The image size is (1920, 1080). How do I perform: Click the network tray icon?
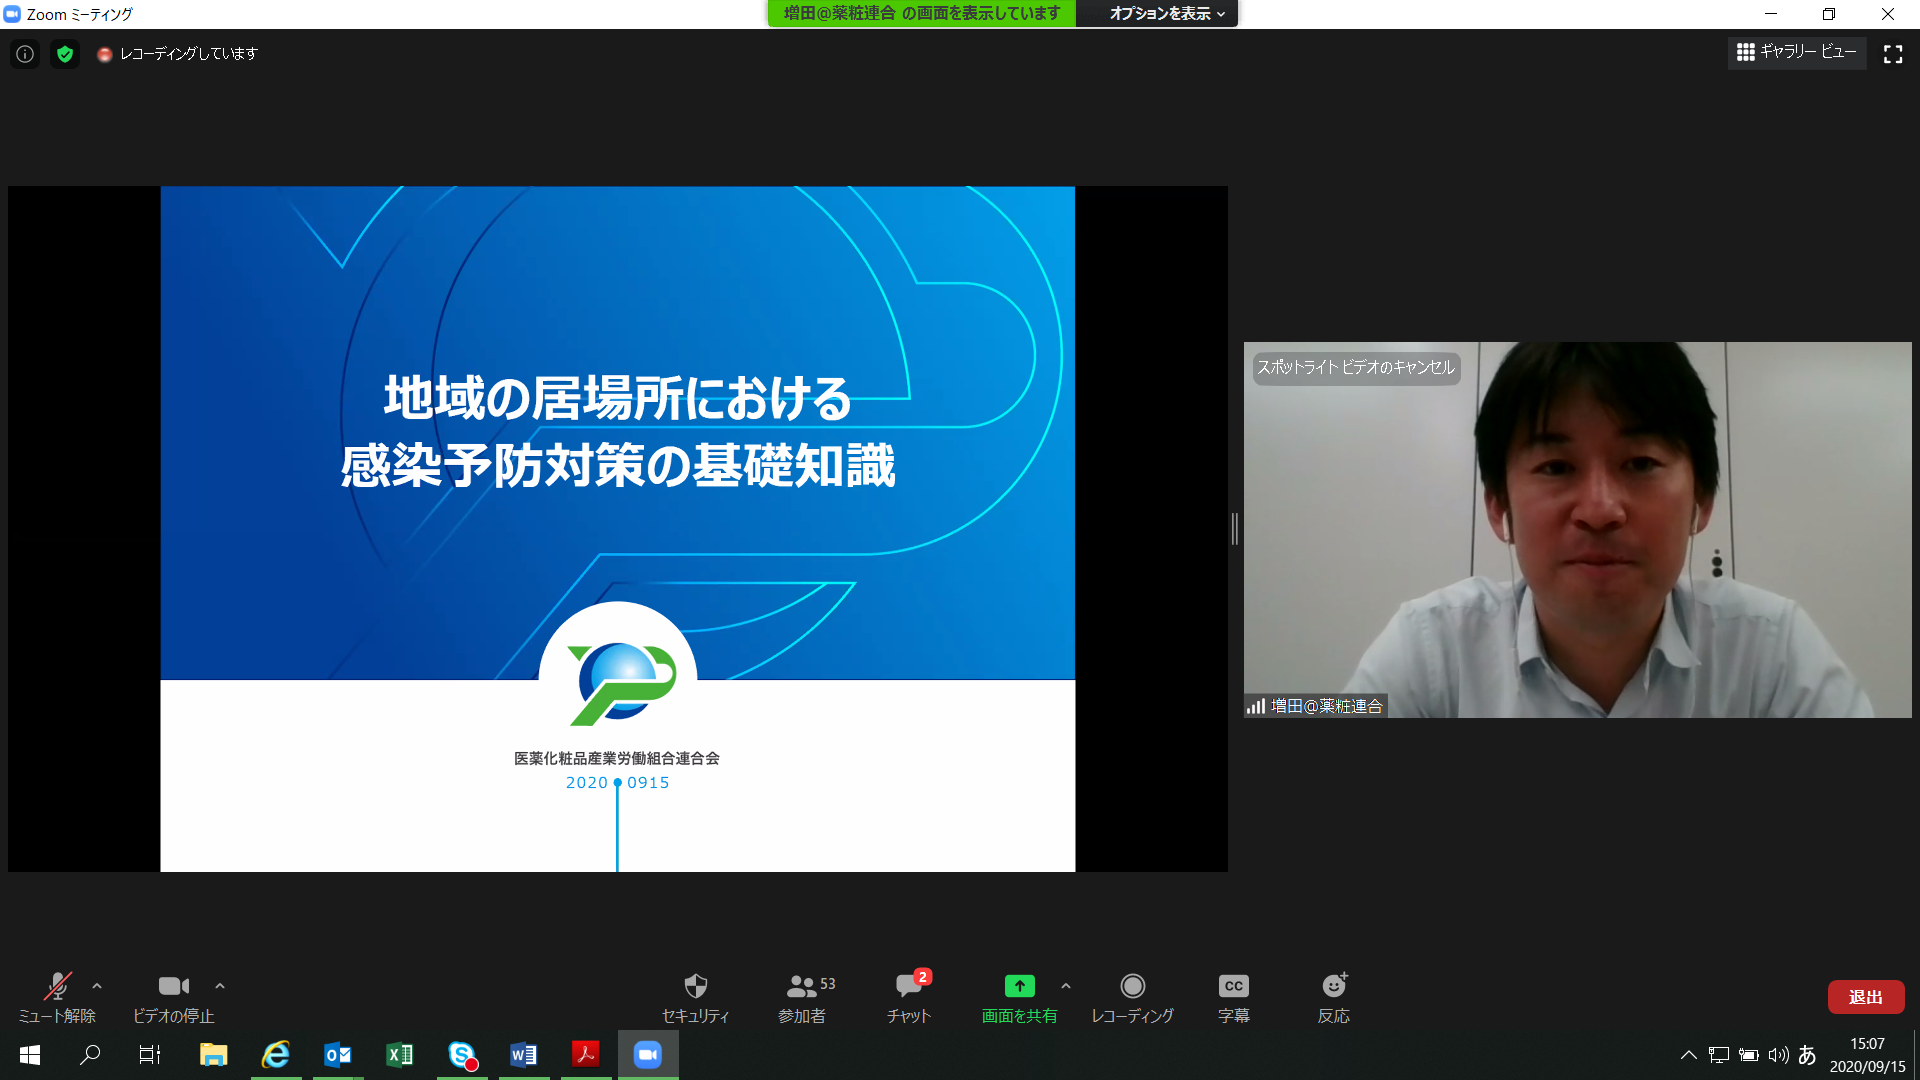pyautogui.click(x=1719, y=1055)
